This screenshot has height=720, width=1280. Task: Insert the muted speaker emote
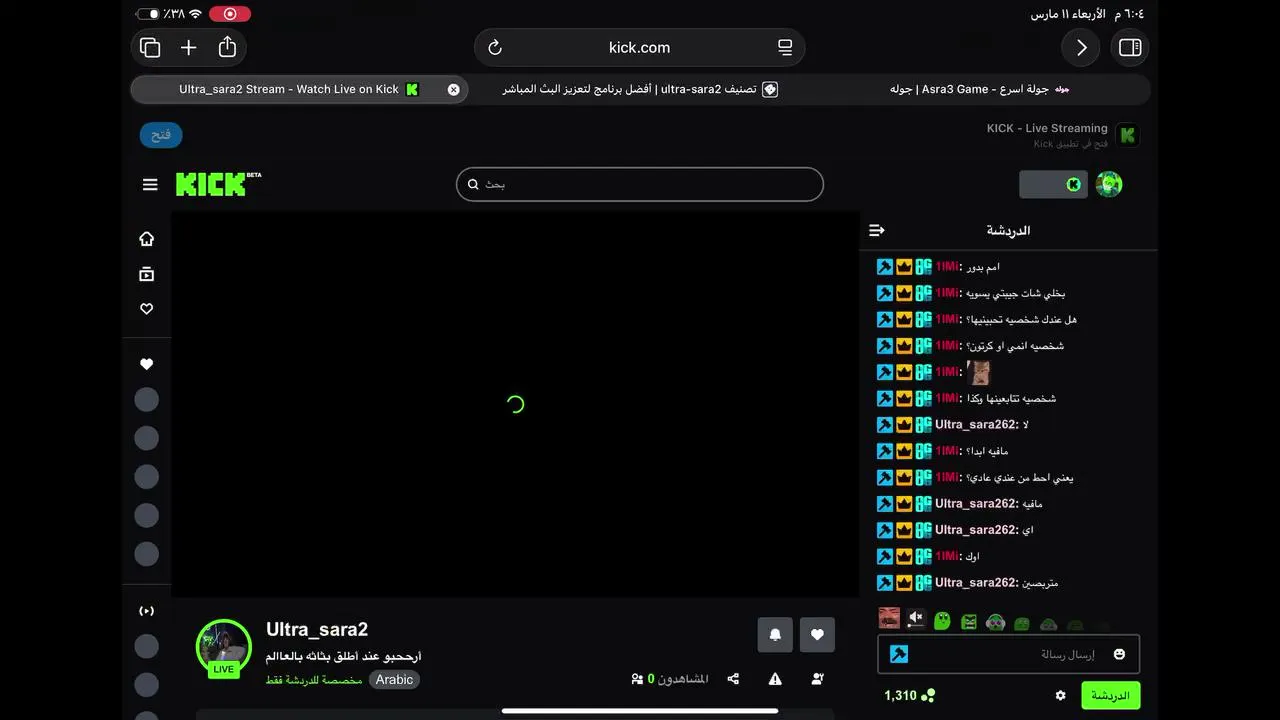[x=915, y=621]
